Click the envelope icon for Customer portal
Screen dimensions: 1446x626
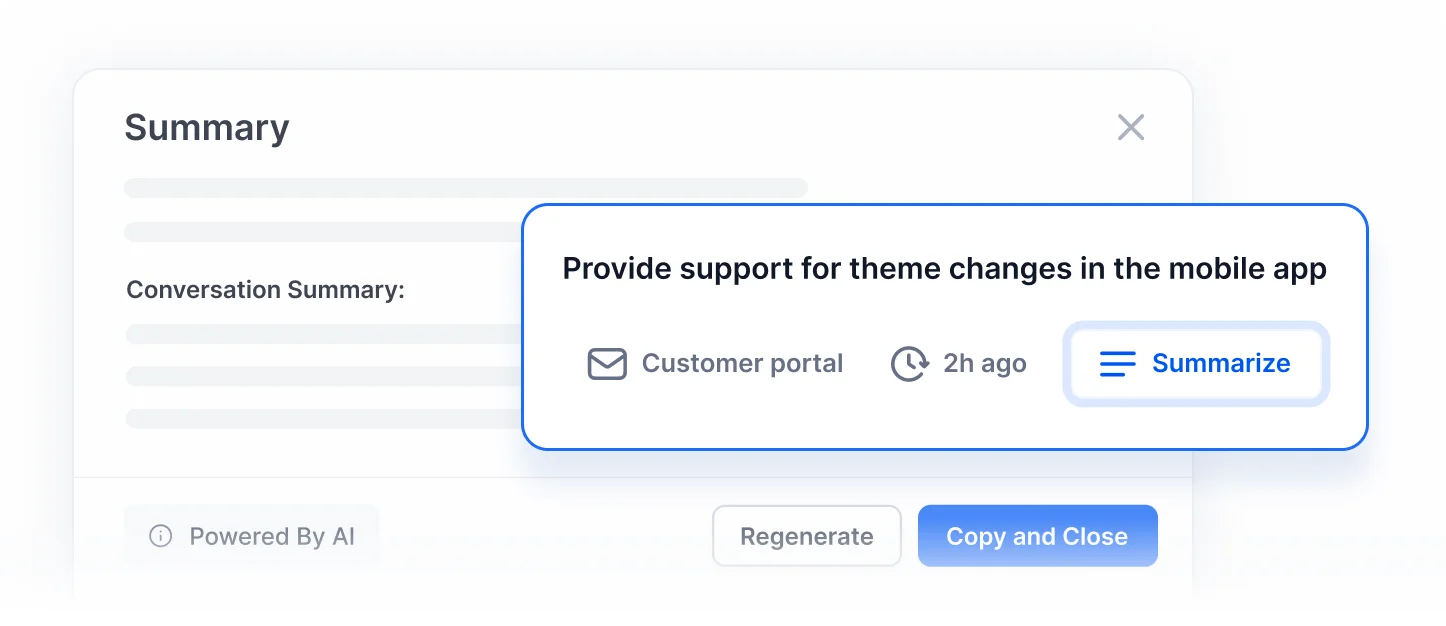[607, 364]
